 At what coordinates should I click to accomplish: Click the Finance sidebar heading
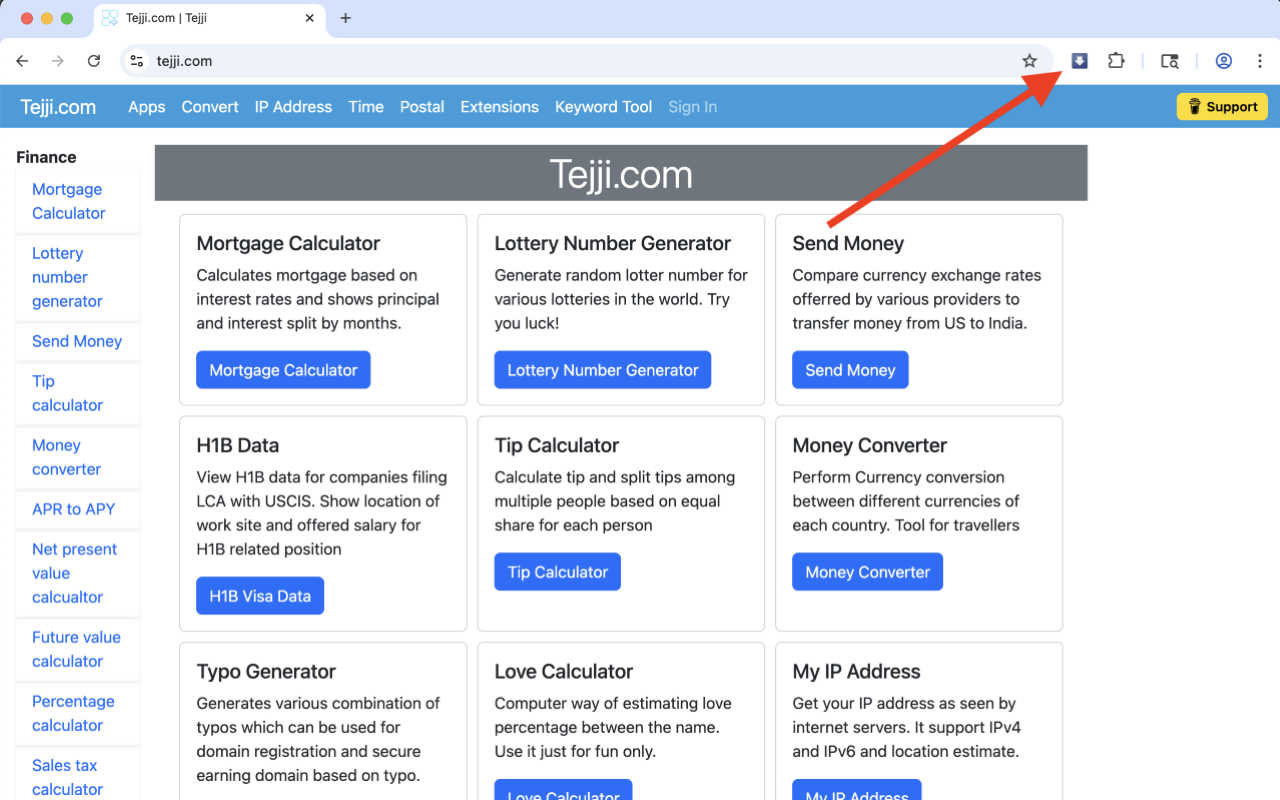46,157
